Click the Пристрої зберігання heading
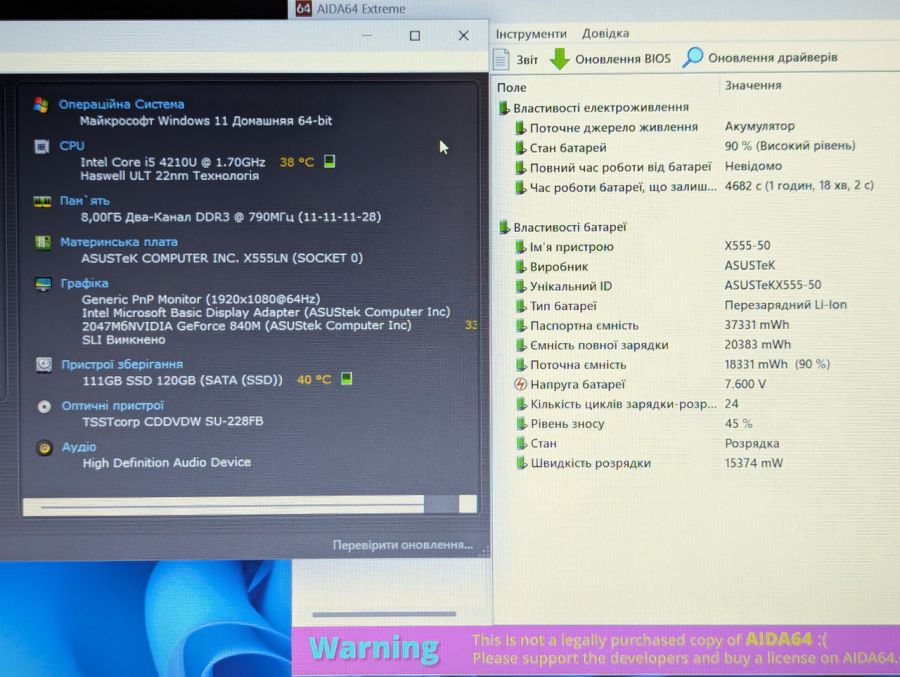The image size is (900, 677). (122, 365)
